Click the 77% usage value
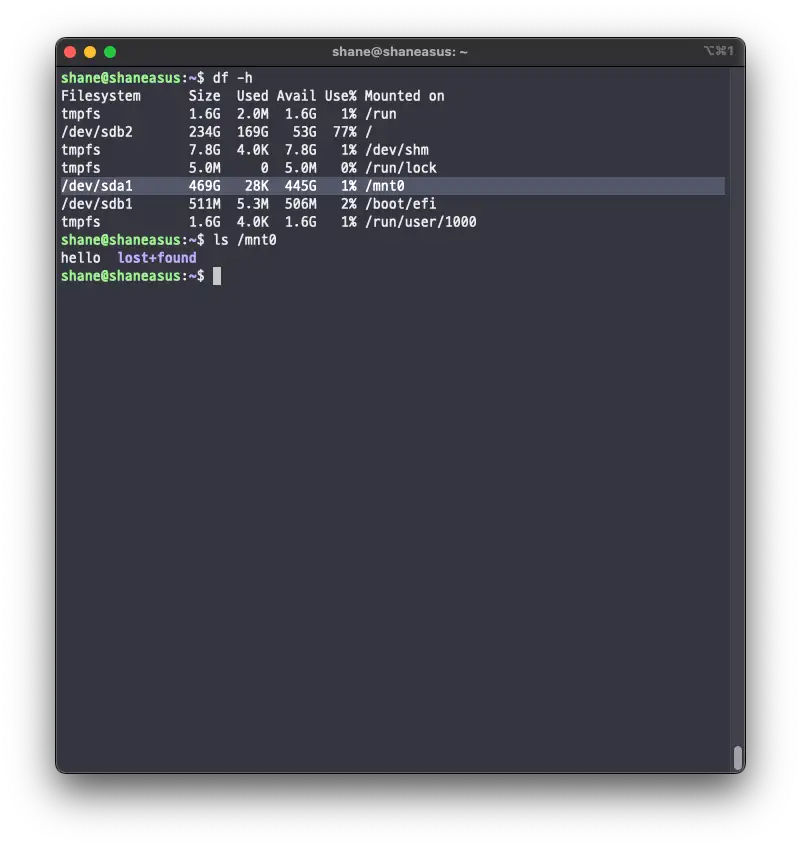 point(345,132)
